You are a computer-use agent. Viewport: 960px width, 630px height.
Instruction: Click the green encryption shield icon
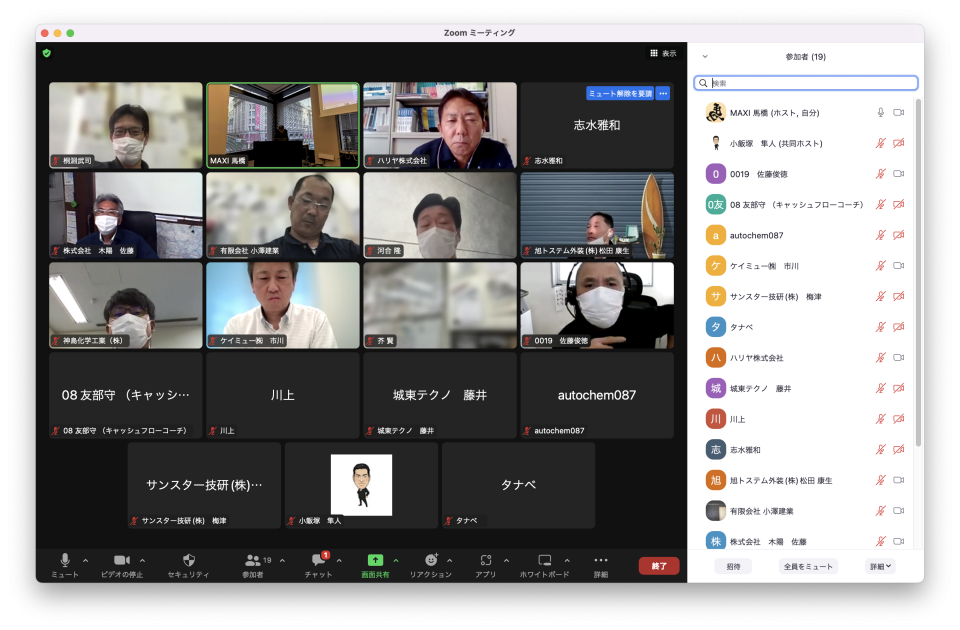[x=46, y=53]
